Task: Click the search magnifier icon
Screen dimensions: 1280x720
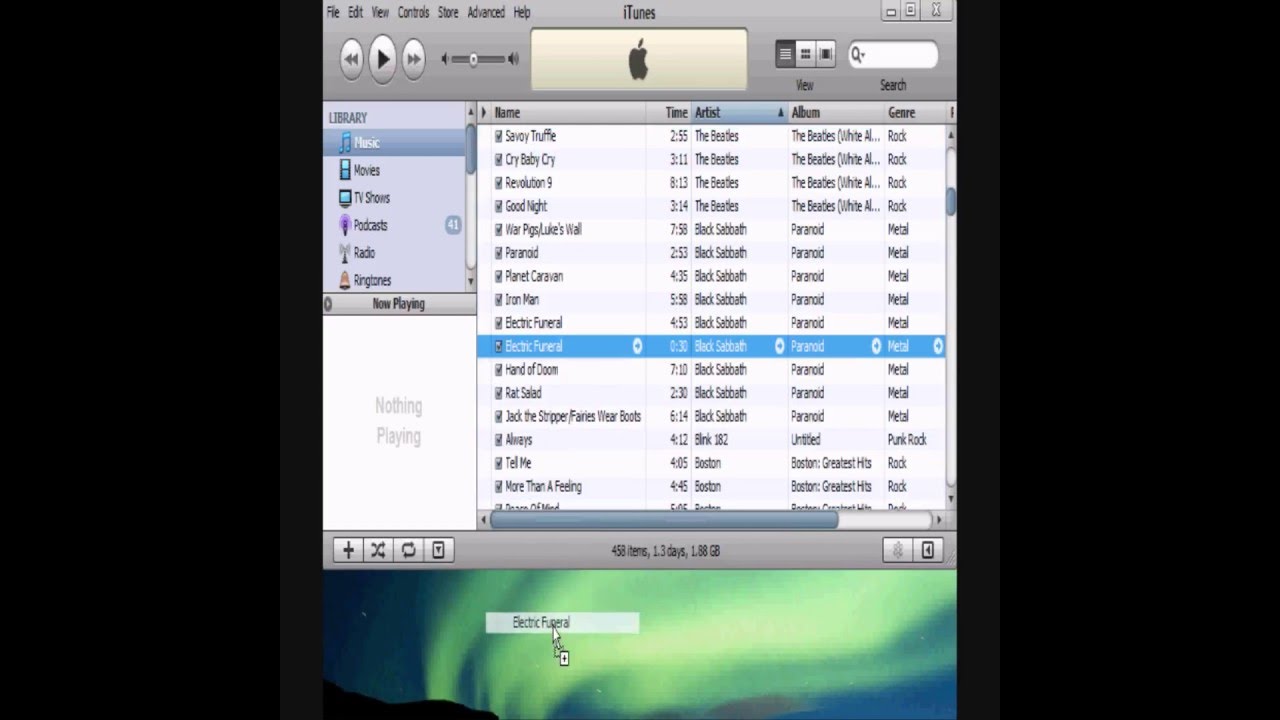Action: (857, 55)
